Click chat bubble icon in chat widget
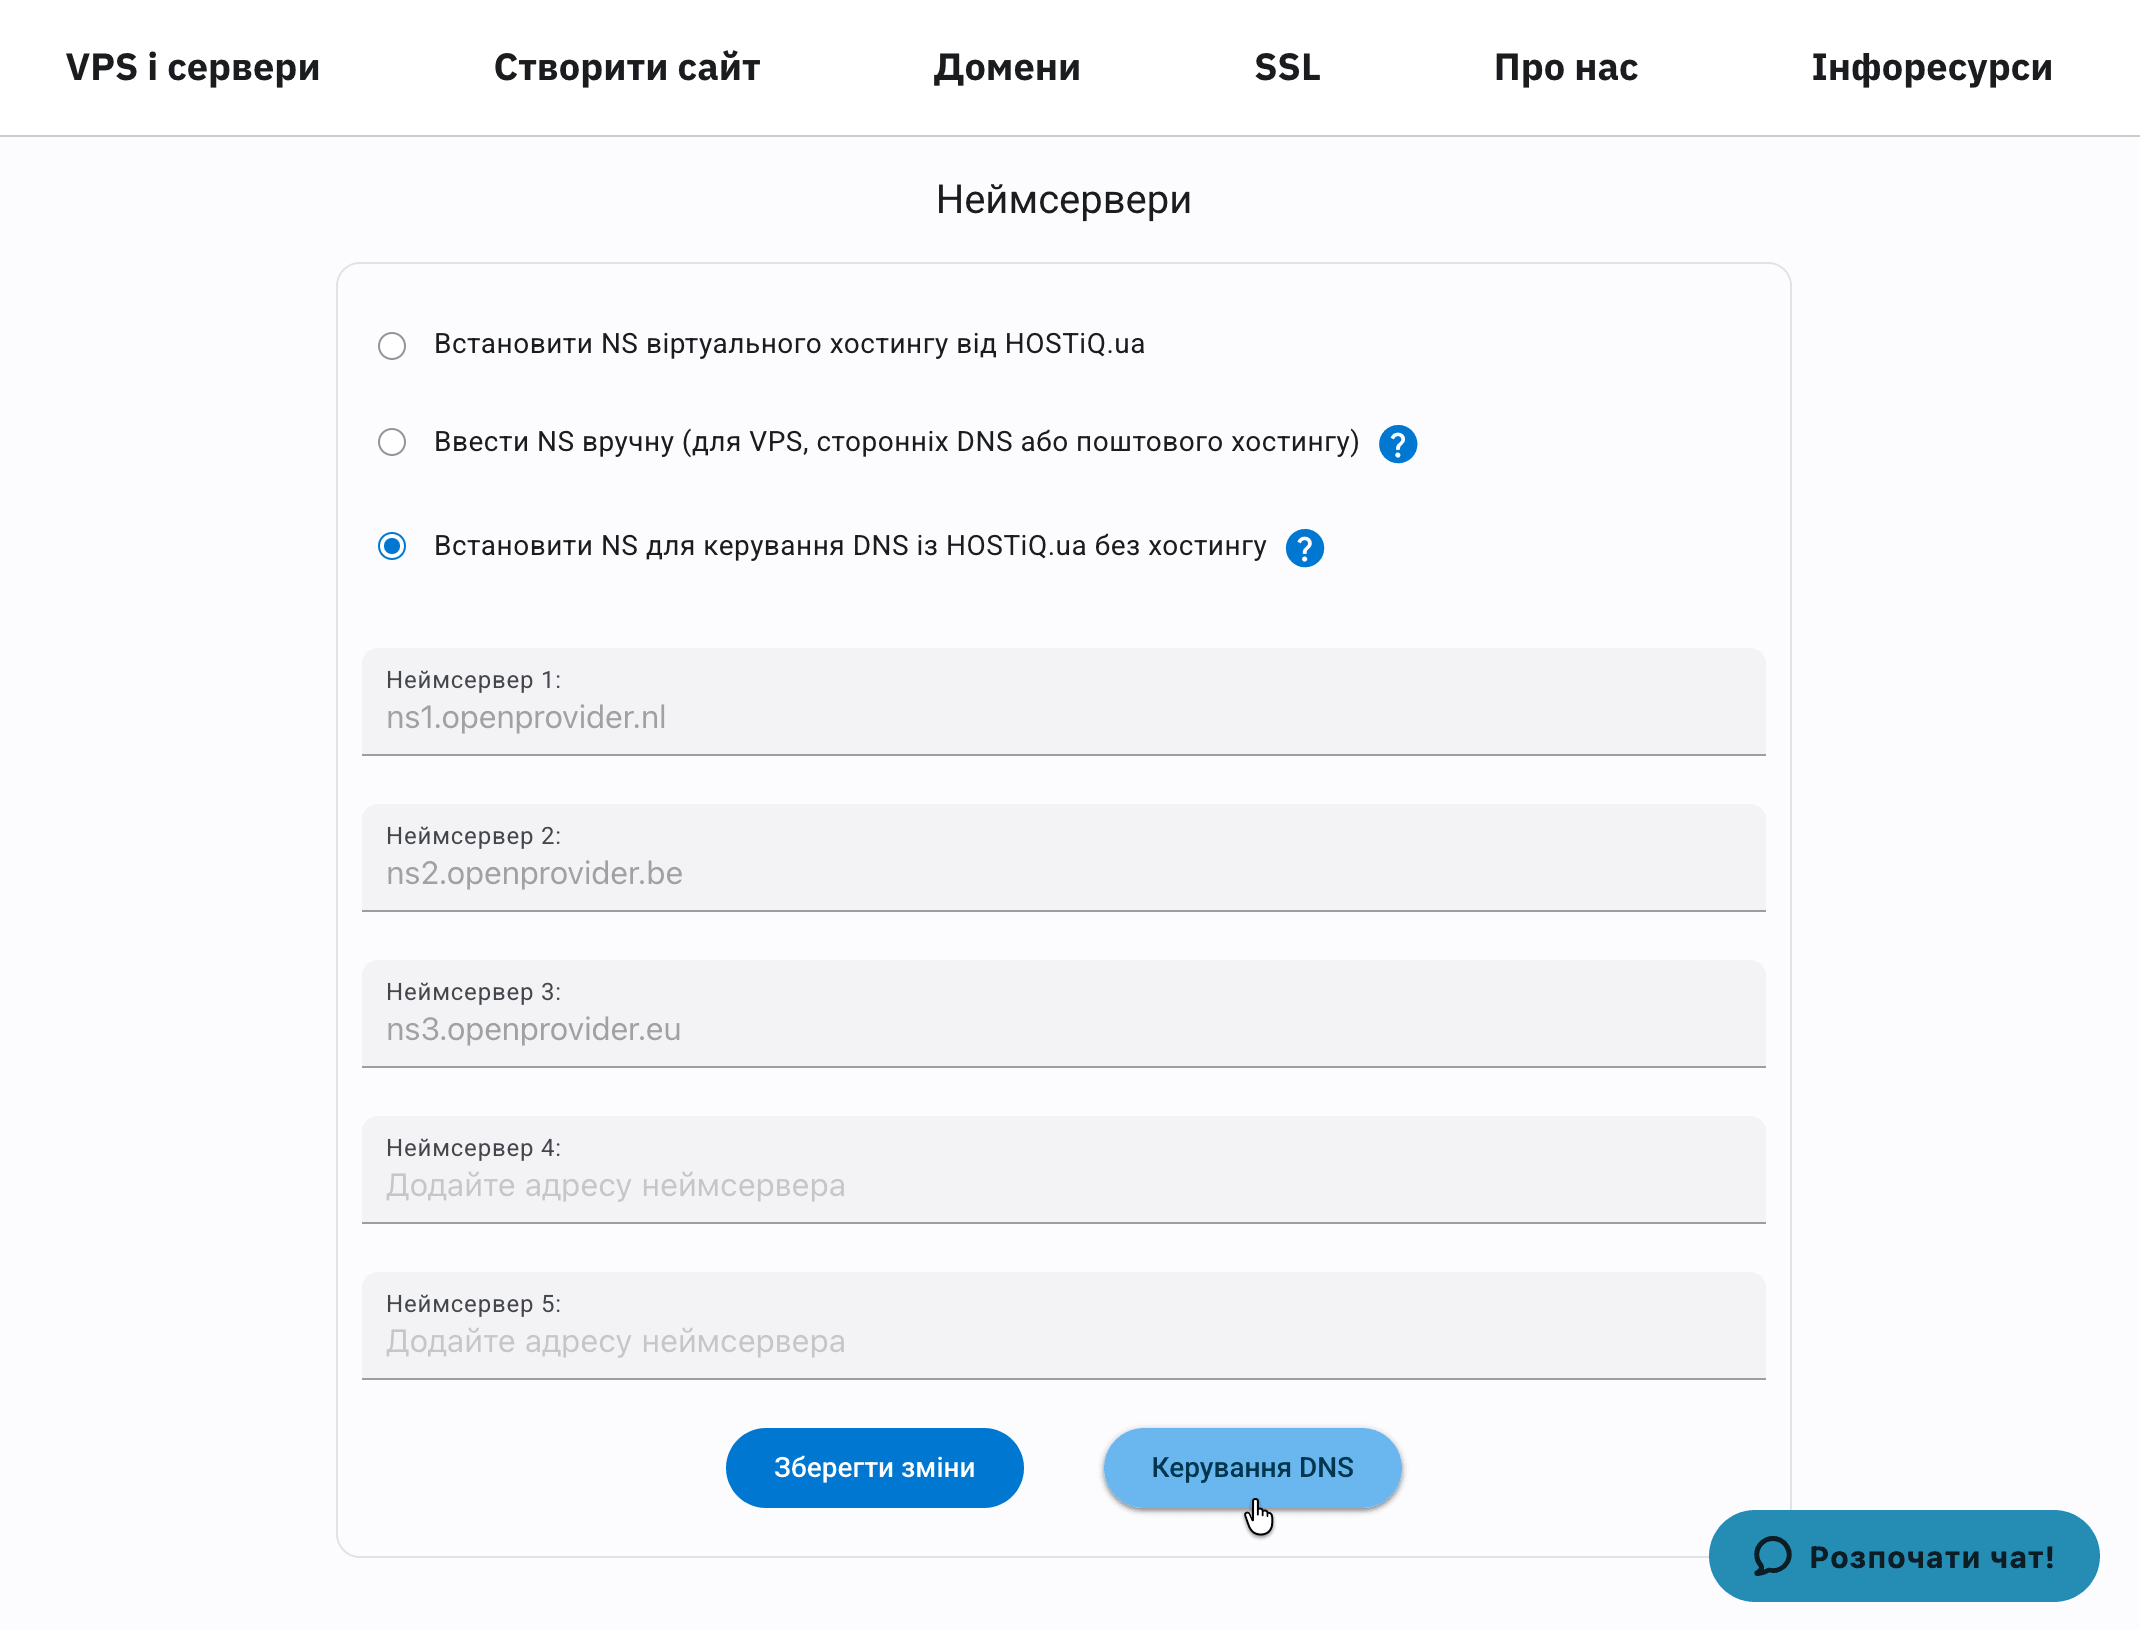This screenshot has width=2140, height=1630. tap(1773, 1556)
